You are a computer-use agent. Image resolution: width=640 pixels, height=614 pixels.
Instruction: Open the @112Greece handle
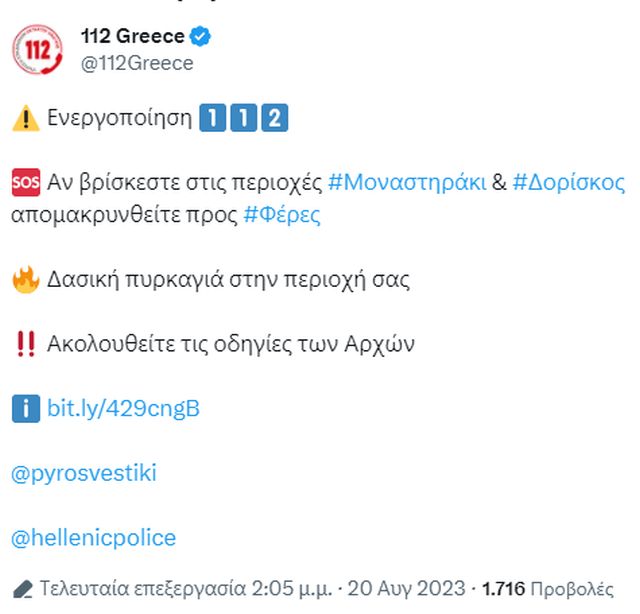pos(137,63)
